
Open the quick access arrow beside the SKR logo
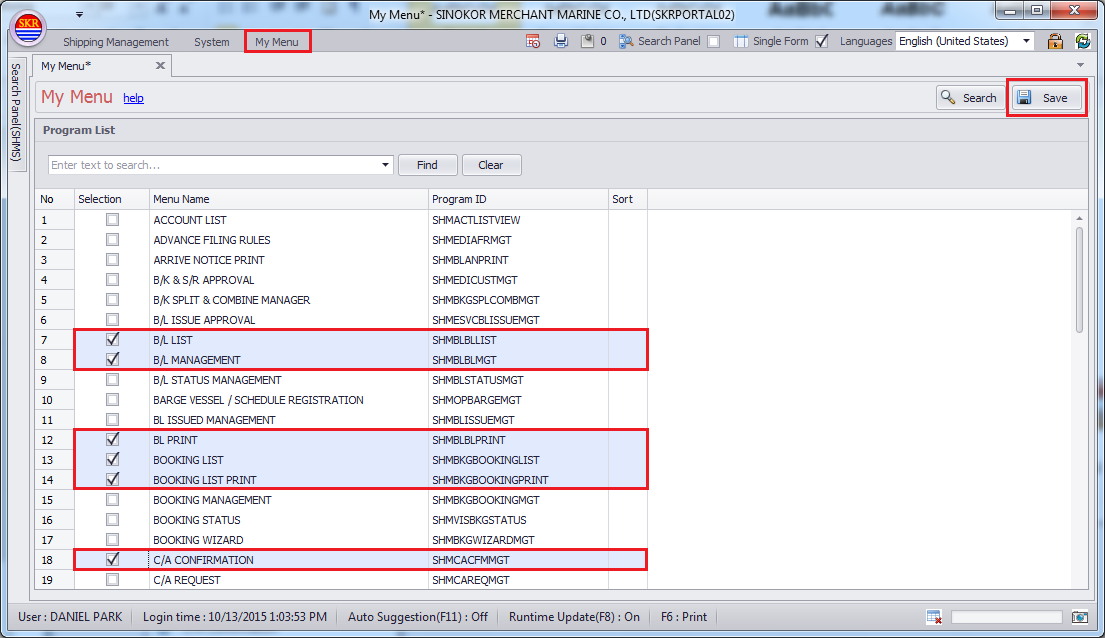click(80, 14)
